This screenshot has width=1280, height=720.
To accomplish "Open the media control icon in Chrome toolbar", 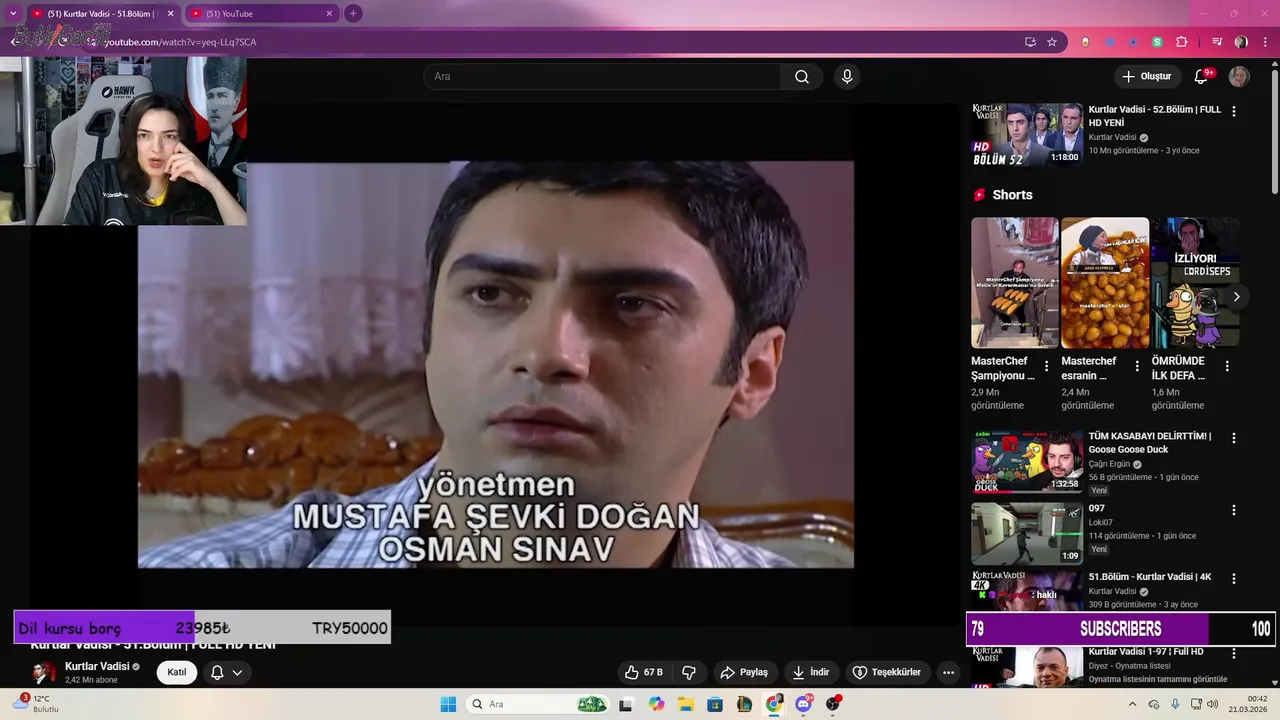I will (1217, 42).
